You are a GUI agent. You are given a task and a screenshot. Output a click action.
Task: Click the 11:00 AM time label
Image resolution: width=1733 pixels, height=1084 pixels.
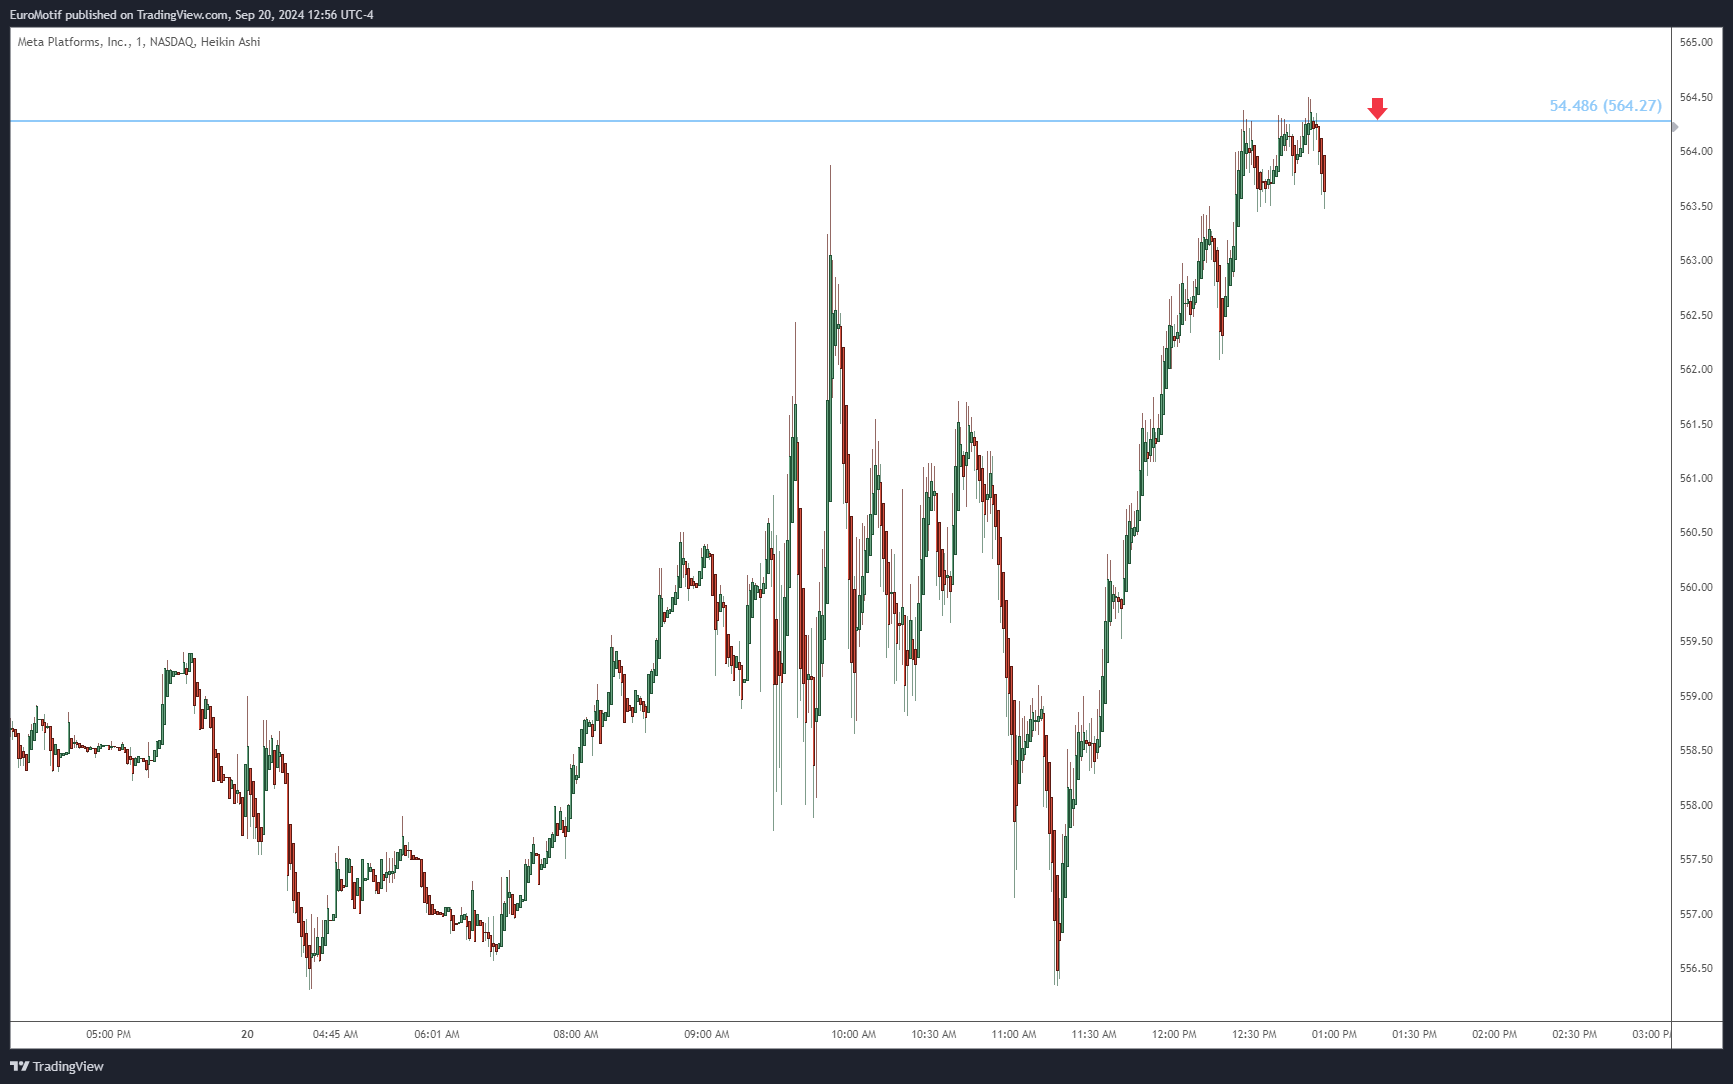[1014, 1034]
